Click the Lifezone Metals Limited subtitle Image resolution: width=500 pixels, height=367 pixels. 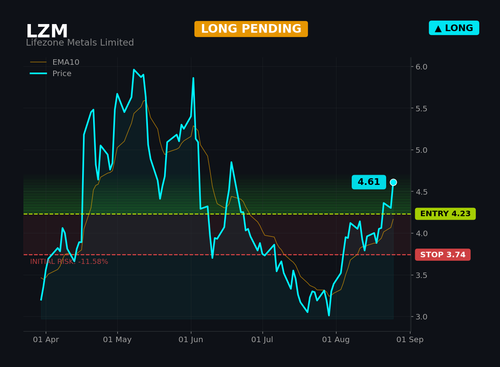[x=80, y=43]
